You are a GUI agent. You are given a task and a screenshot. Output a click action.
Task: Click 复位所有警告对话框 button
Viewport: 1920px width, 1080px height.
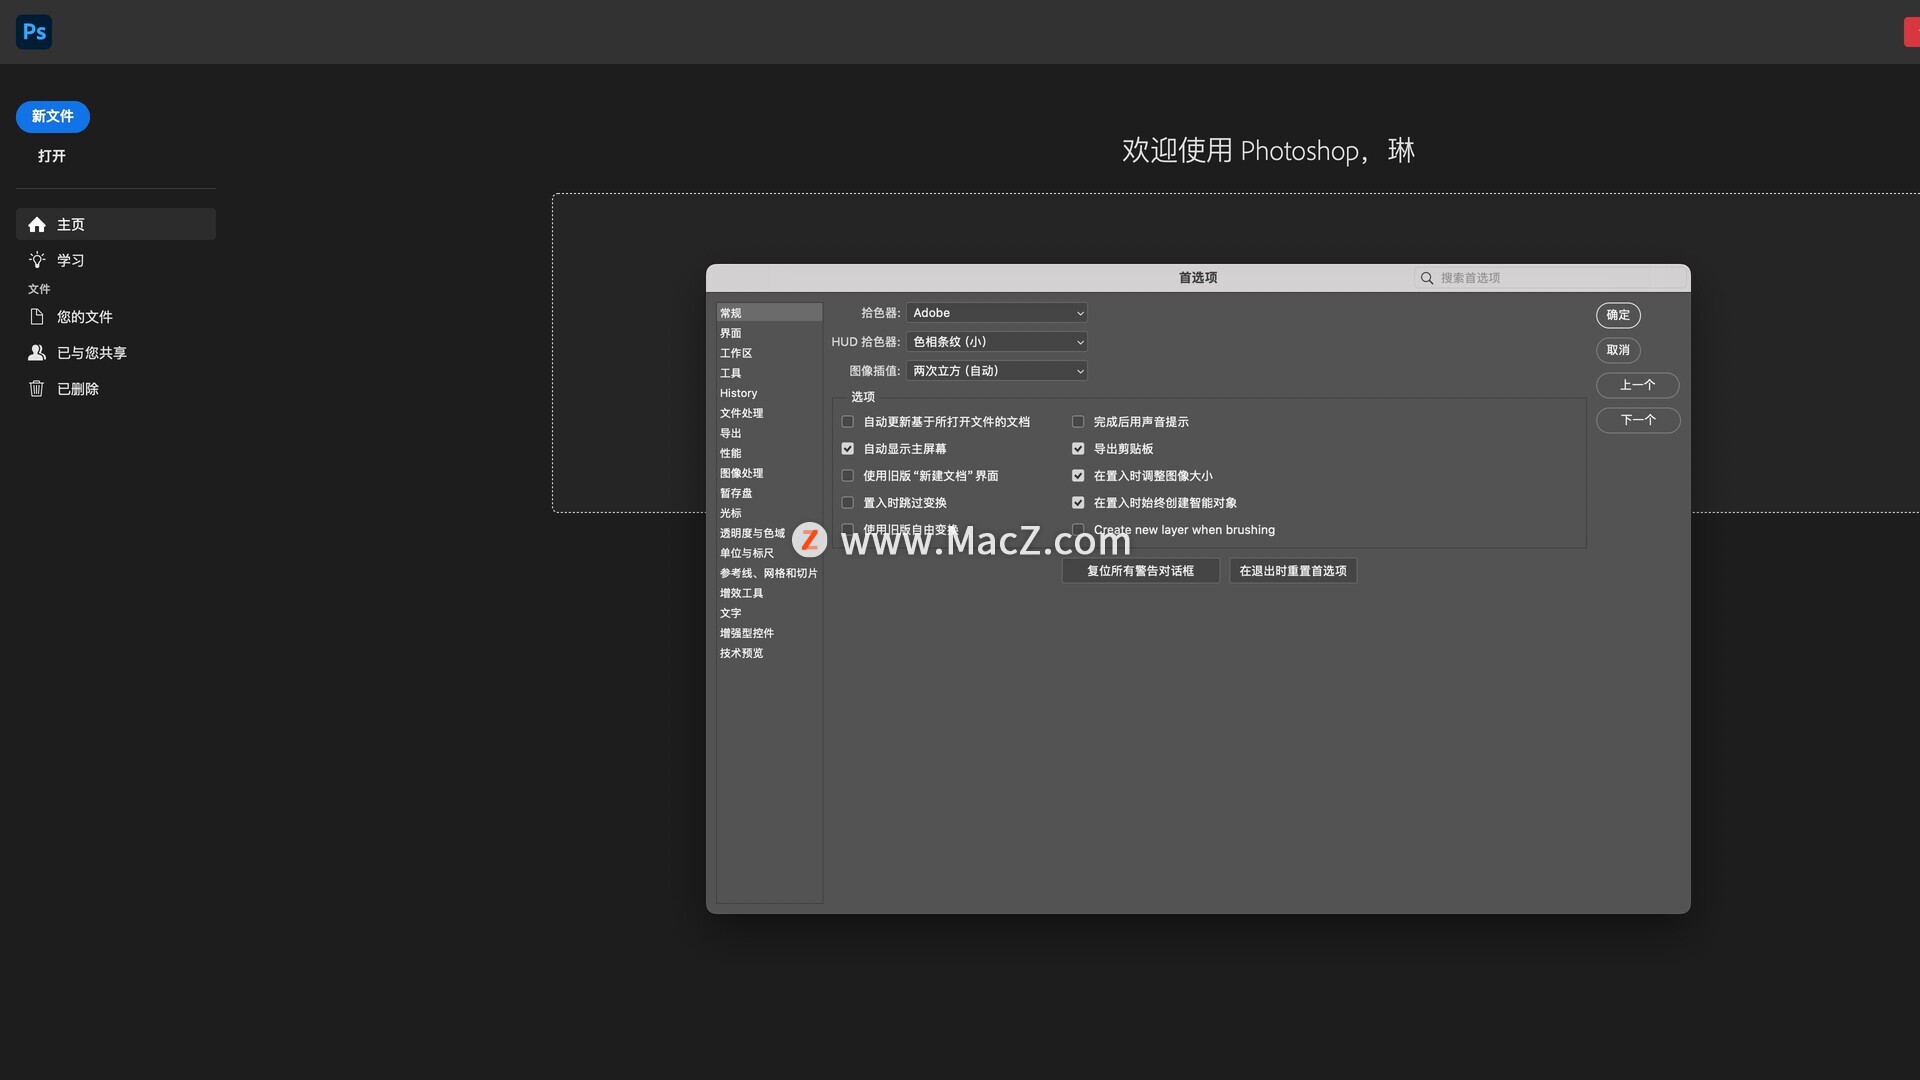pyautogui.click(x=1140, y=571)
